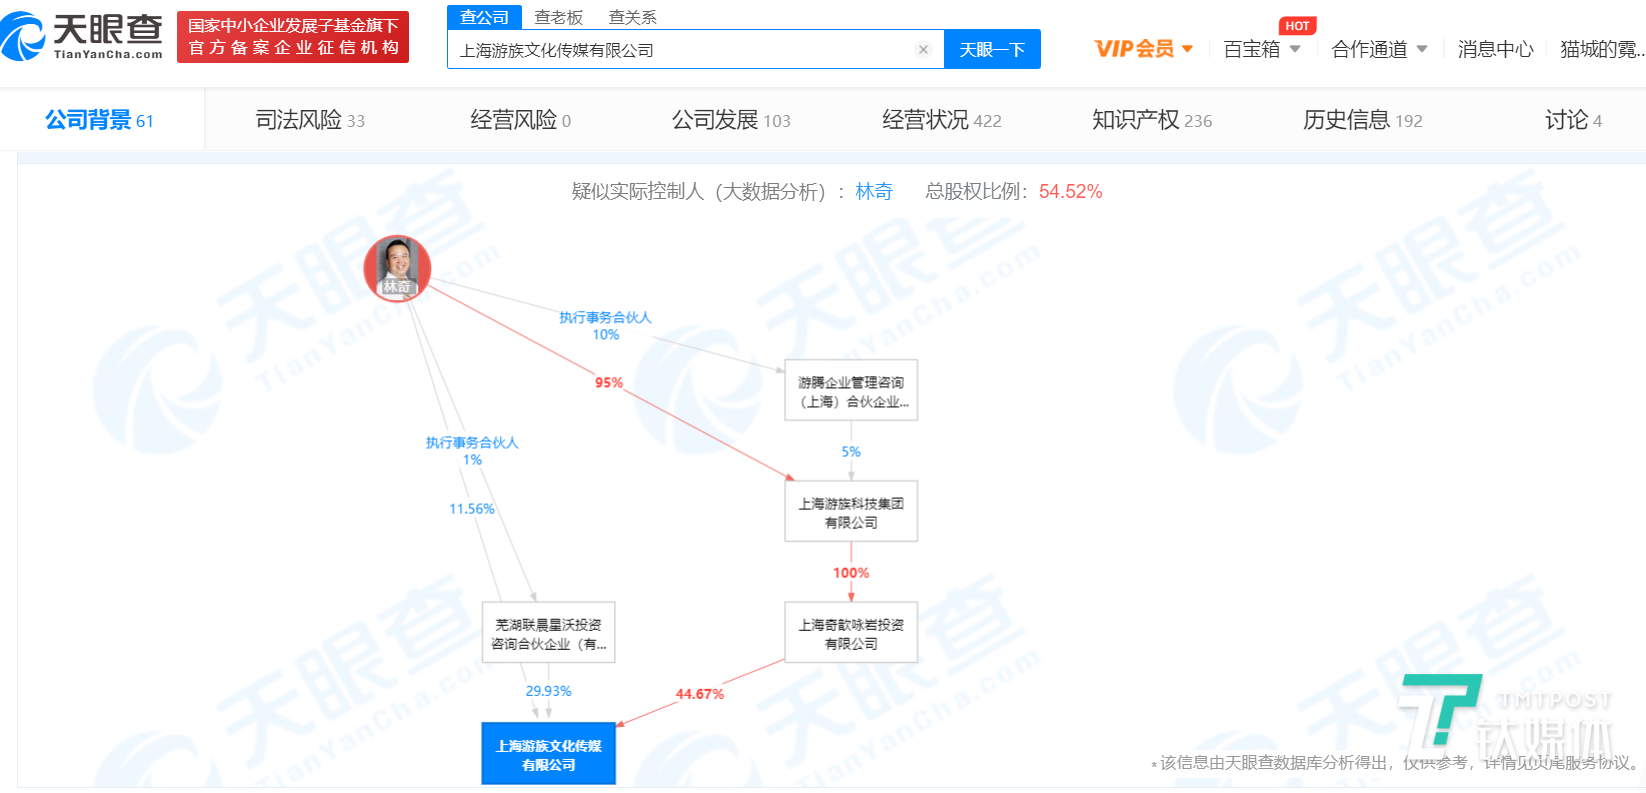Click the 执行事务合伙人 10% edge label
The width and height of the screenshot is (1646, 793).
[x=605, y=325]
